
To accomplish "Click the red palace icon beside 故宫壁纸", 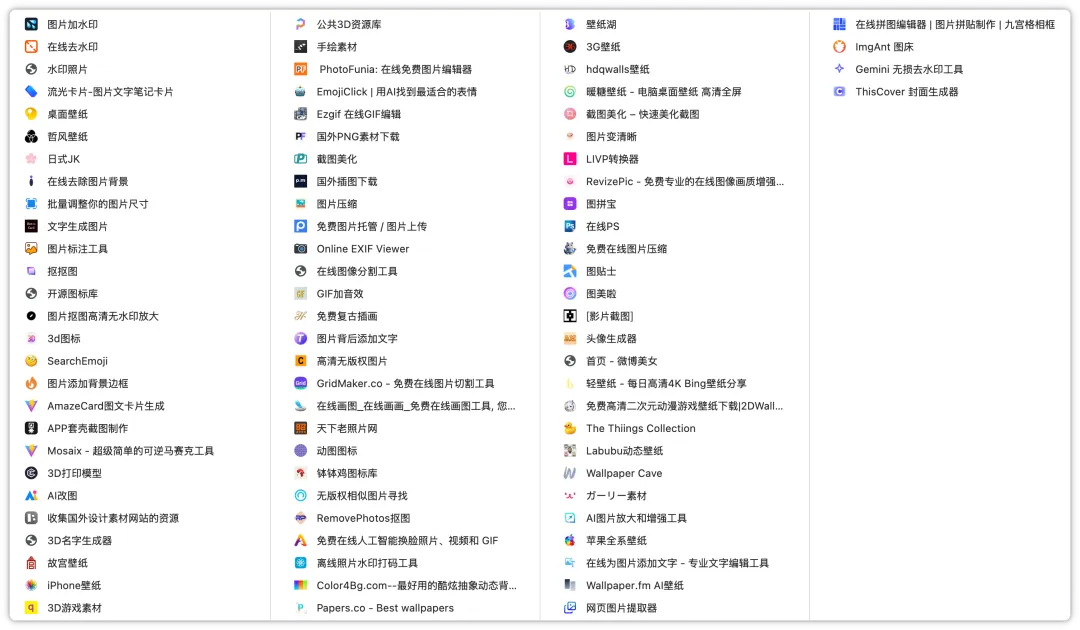I will (x=31, y=563).
